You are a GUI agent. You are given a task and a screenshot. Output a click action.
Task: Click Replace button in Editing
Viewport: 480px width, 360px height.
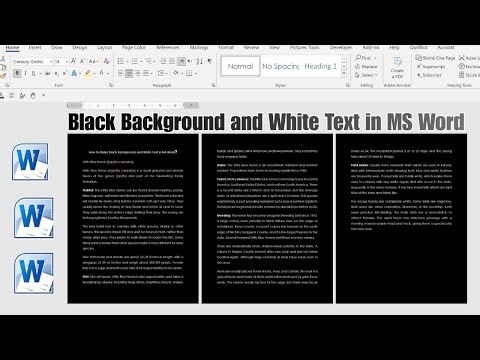pyautogui.click(x=366, y=67)
